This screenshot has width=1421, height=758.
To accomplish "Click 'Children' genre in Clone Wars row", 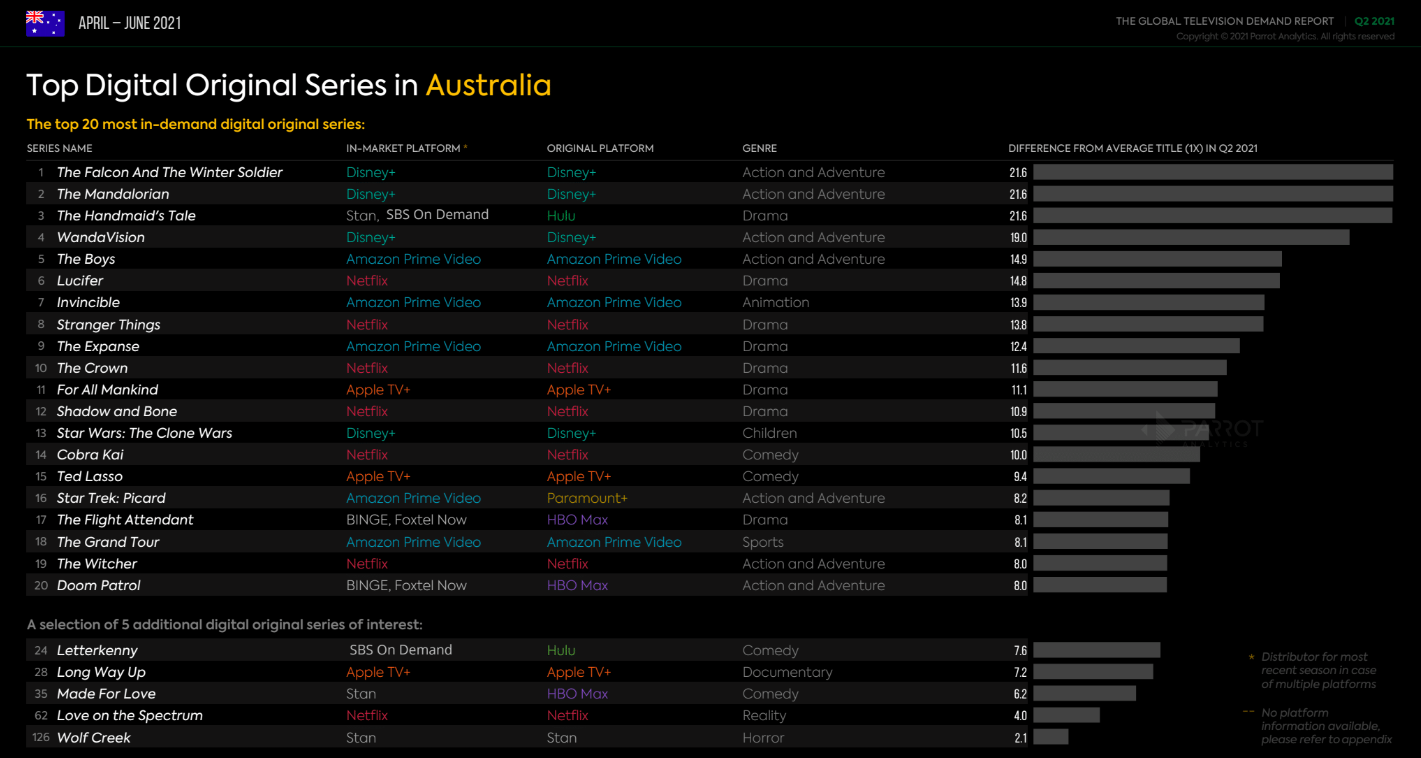I will pyautogui.click(x=769, y=433).
